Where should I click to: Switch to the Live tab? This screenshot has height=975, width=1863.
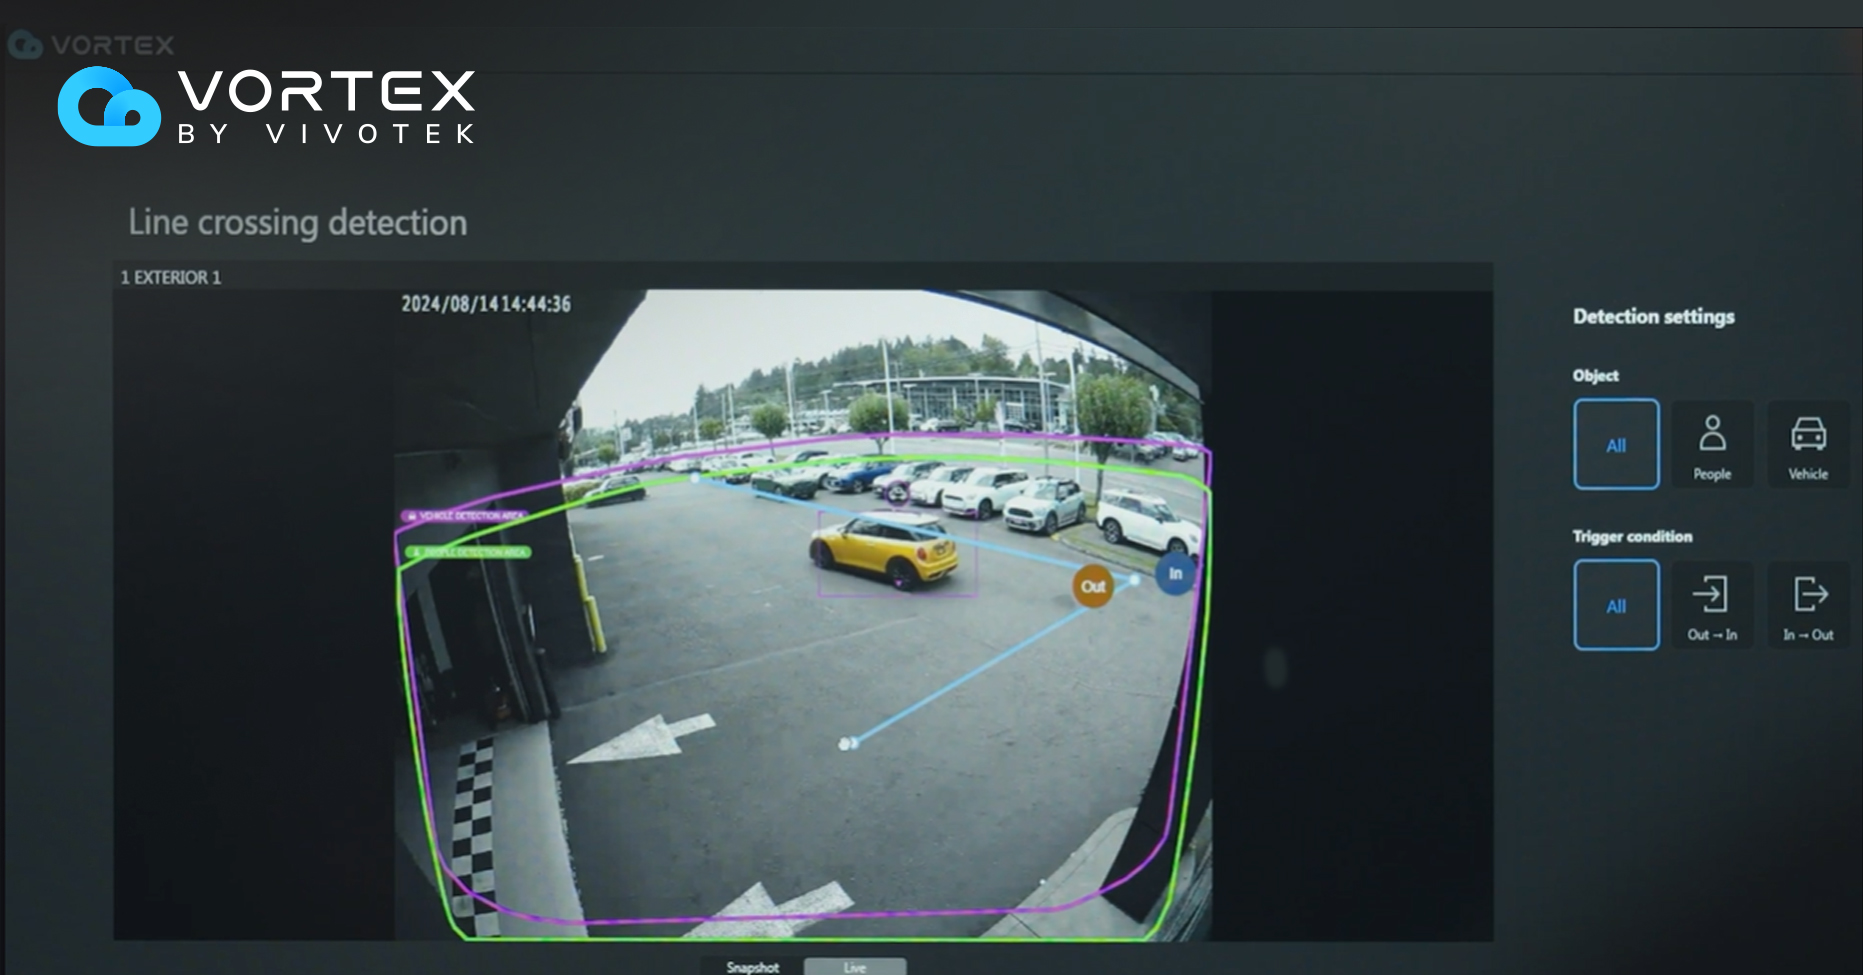click(x=855, y=966)
